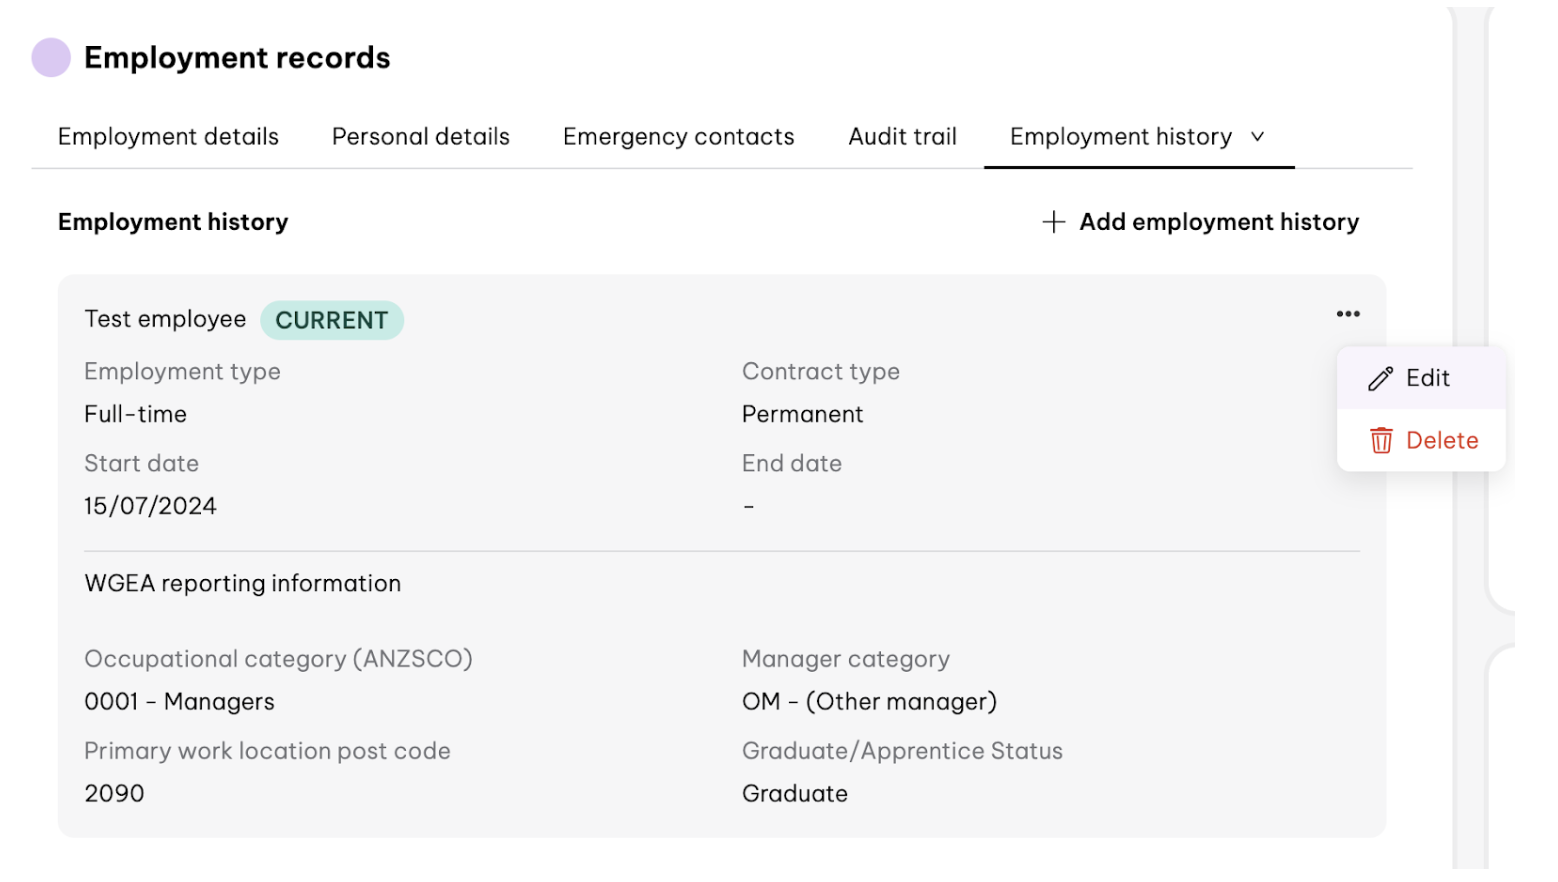The width and height of the screenshot is (1558, 882).
Task: Click the pencil Edit icon
Action: coord(1380,379)
